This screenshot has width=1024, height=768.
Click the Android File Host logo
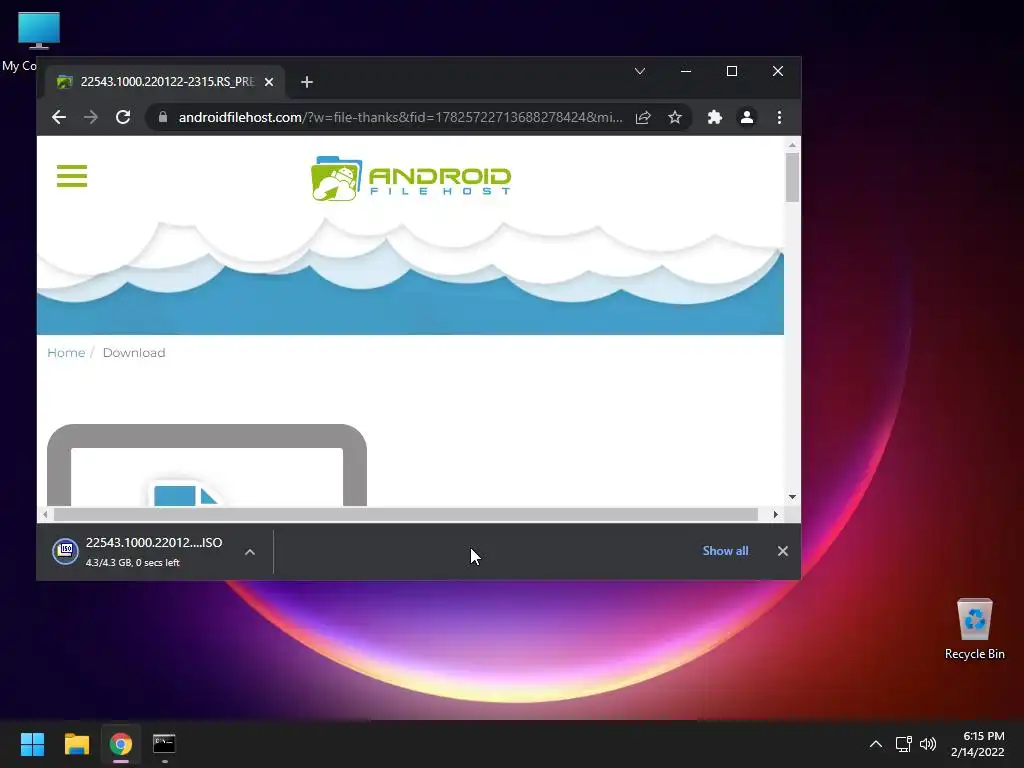pyautogui.click(x=411, y=178)
